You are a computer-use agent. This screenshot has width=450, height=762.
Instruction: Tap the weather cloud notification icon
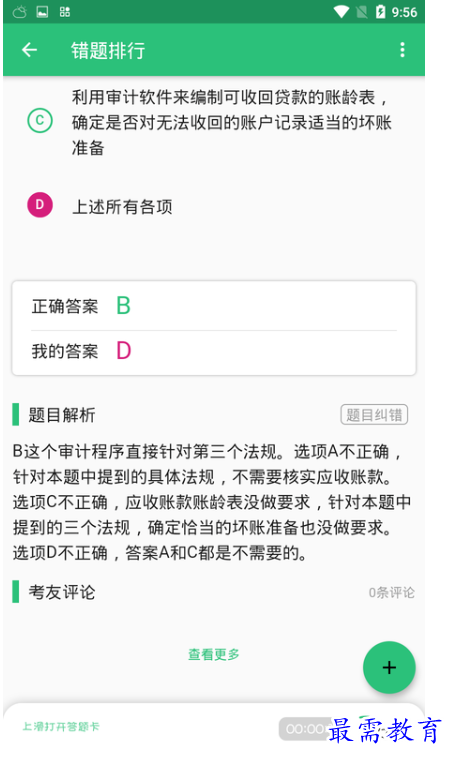click(x=19, y=12)
